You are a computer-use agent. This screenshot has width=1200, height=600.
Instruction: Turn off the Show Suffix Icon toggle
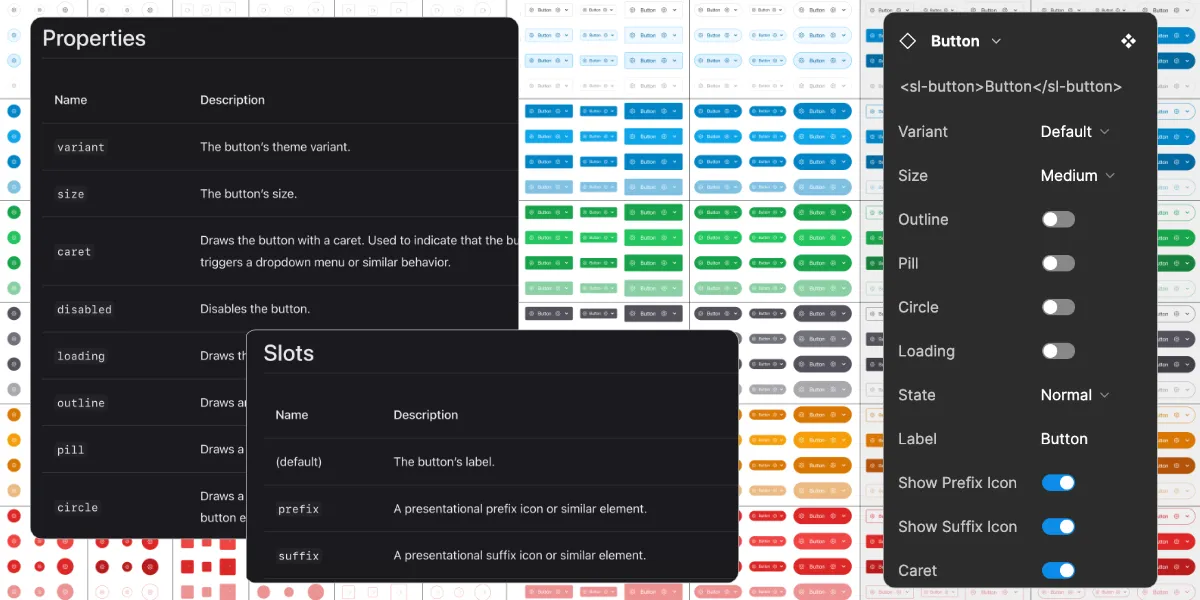pos(1058,527)
